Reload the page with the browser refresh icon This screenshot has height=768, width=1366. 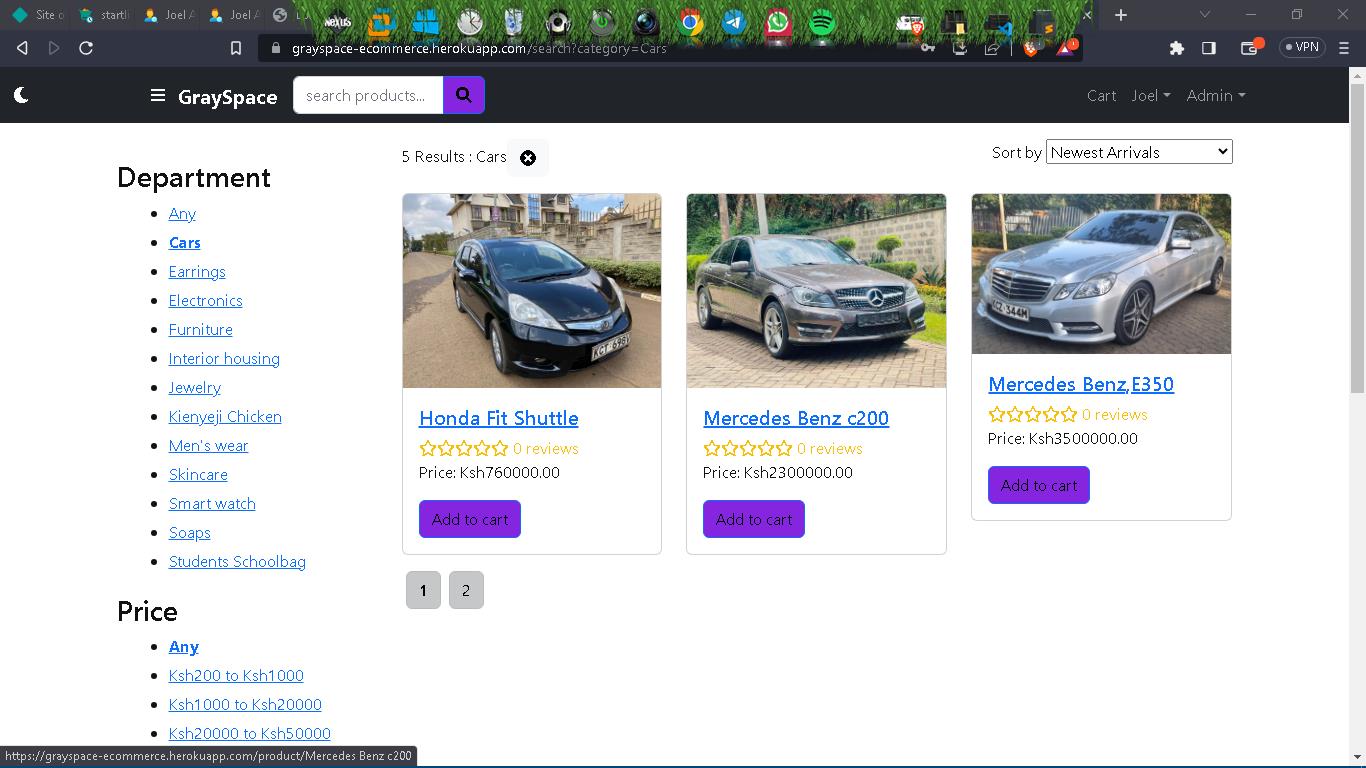click(86, 47)
